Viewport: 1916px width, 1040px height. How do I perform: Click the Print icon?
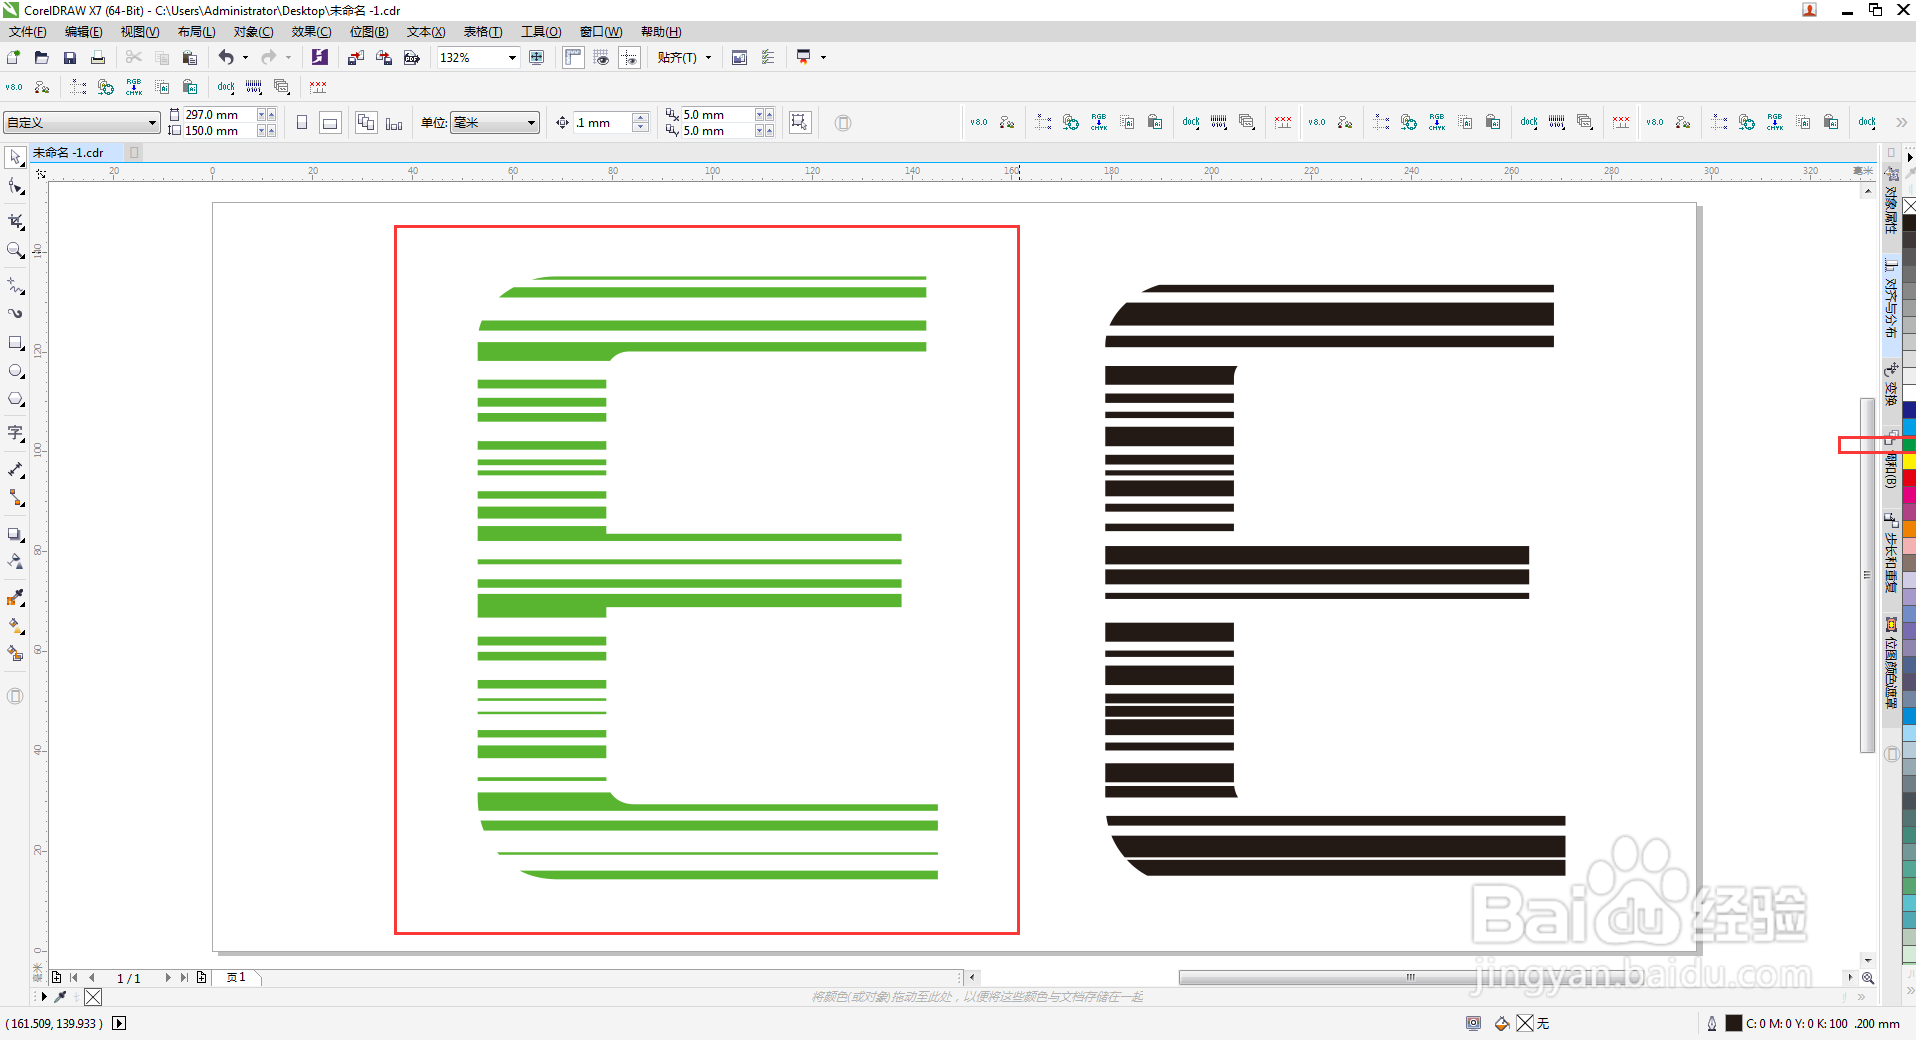98,58
